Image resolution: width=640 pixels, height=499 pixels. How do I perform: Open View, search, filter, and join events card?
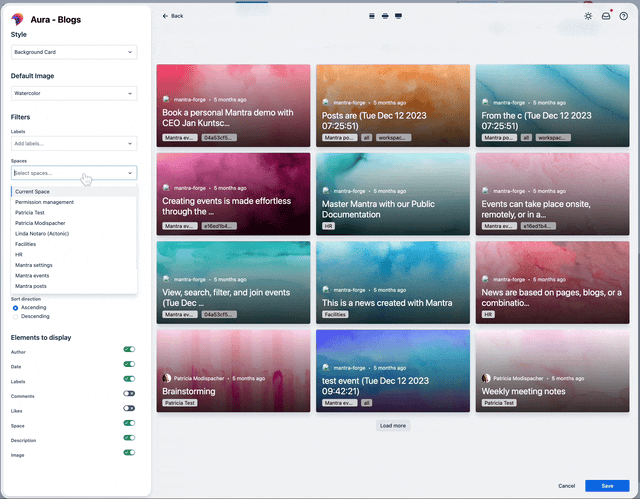pyautogui.click(x=233, y=282)
